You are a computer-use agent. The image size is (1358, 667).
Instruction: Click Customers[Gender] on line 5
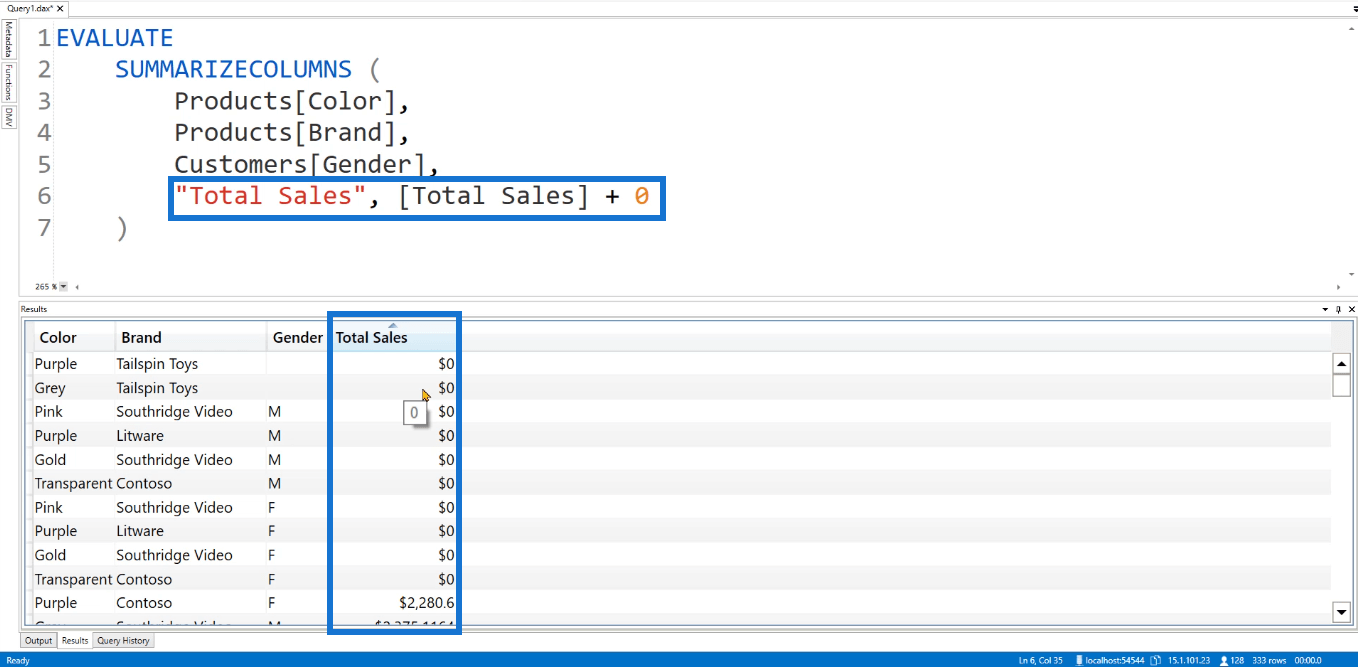300,164
